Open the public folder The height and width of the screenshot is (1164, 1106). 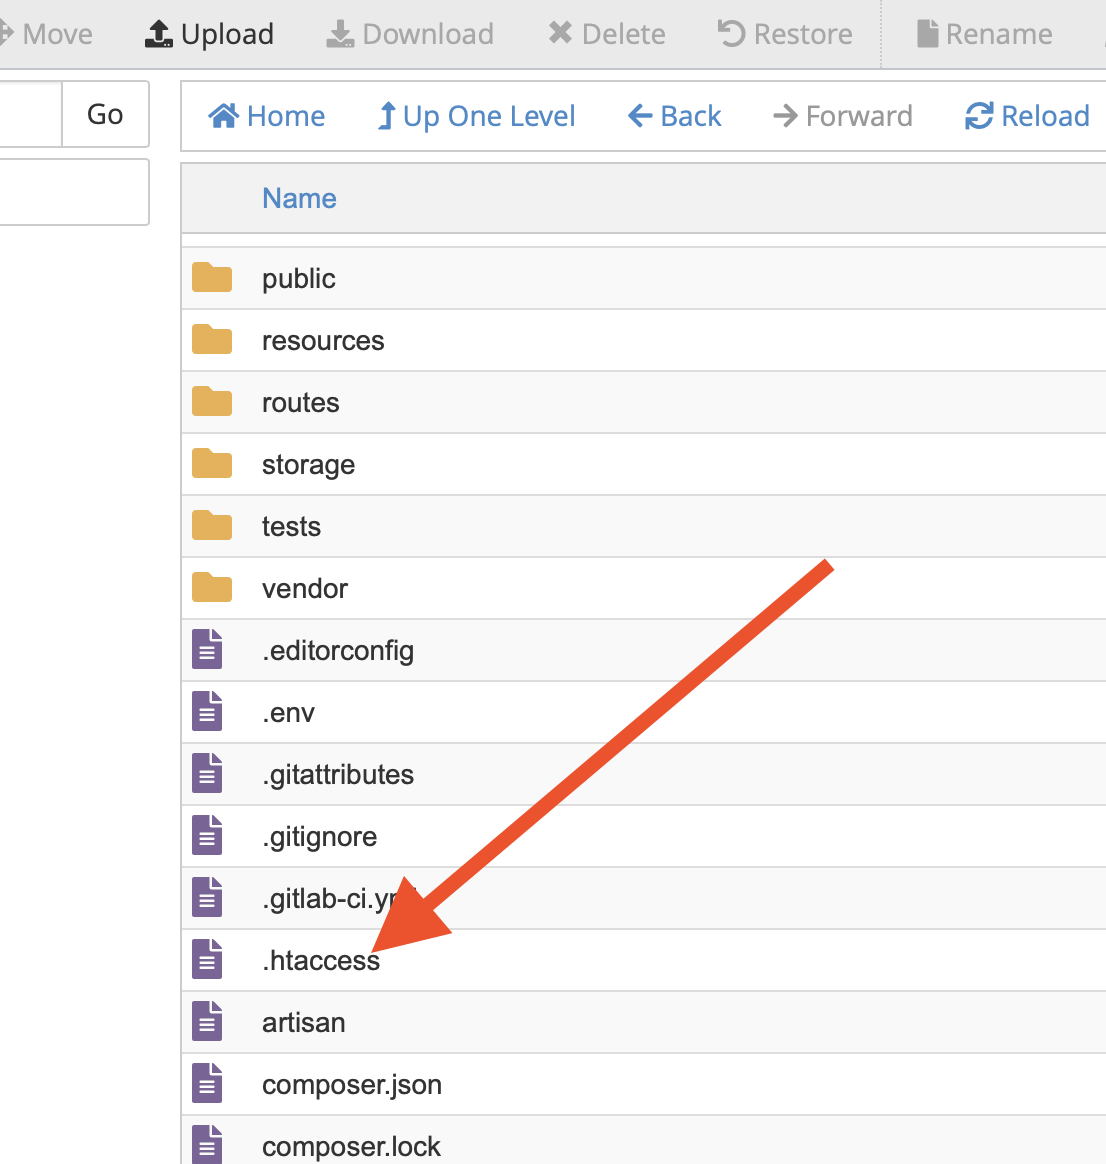click(x=298, y=278)
